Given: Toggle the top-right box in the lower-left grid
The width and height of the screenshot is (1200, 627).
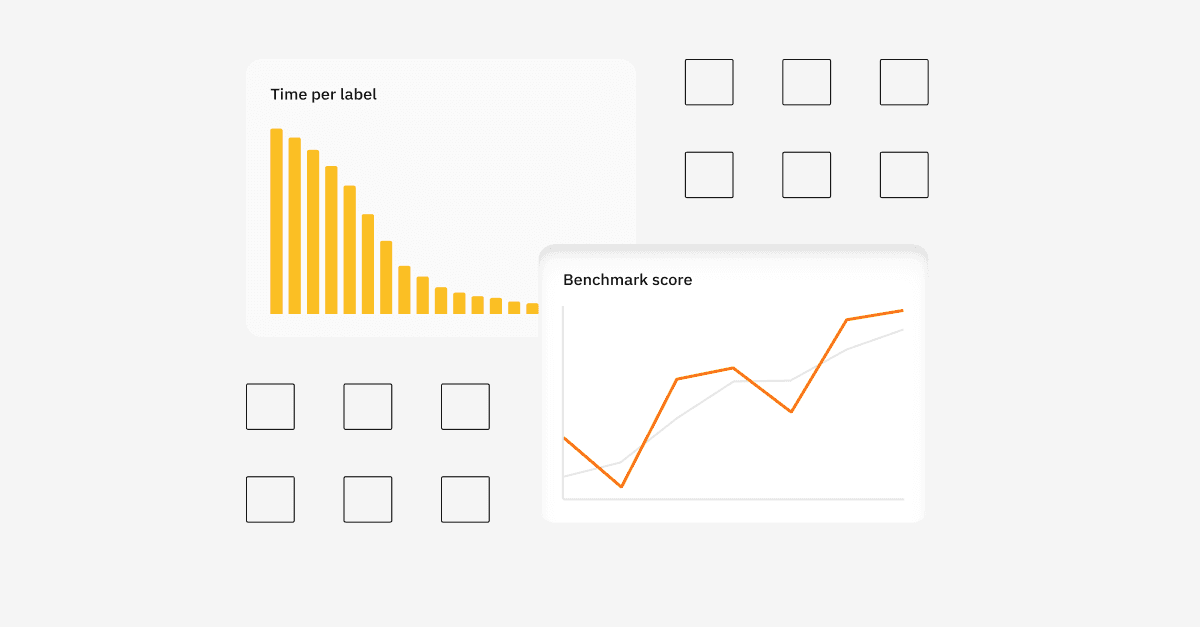Looking at the screenshot, I should click(465, 407).
